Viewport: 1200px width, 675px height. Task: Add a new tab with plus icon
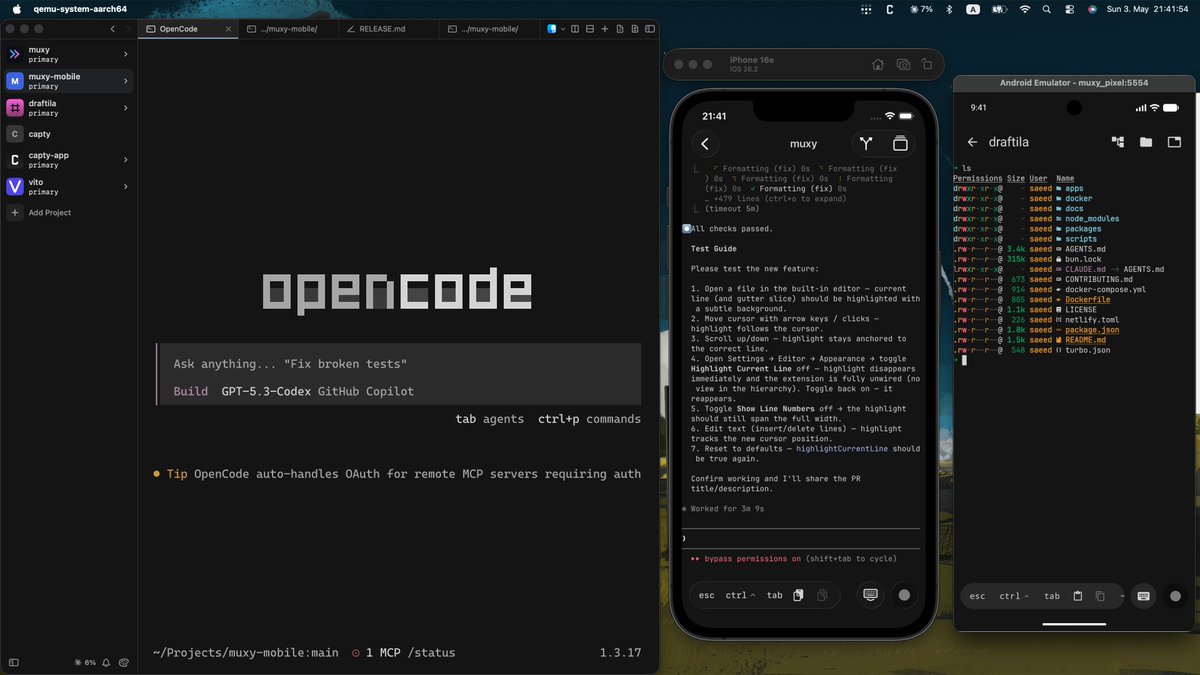[x=605, y=29]
